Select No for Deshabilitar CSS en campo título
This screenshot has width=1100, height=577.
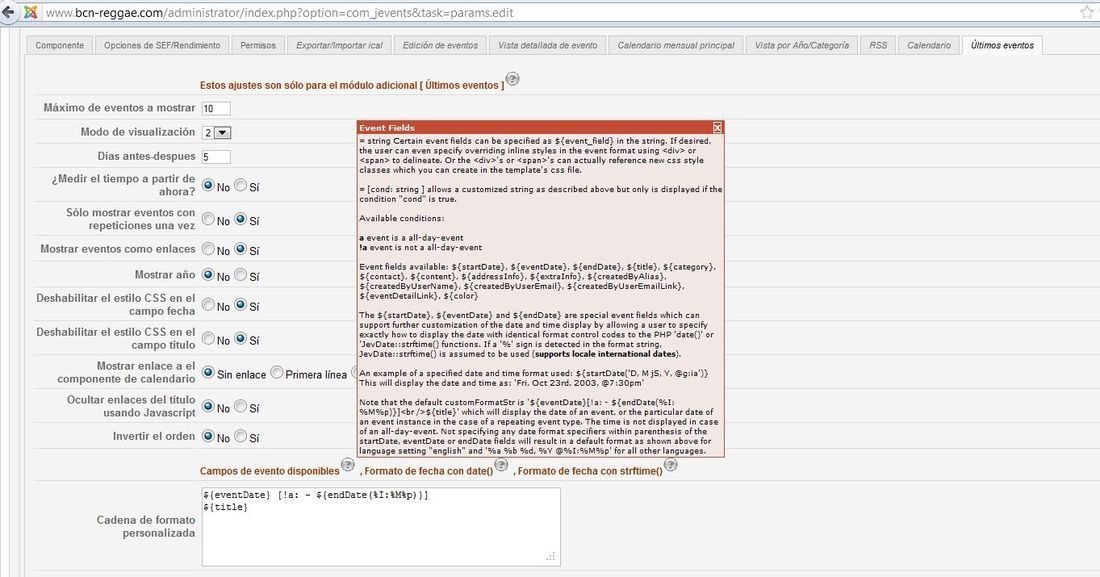pos(208,338)
